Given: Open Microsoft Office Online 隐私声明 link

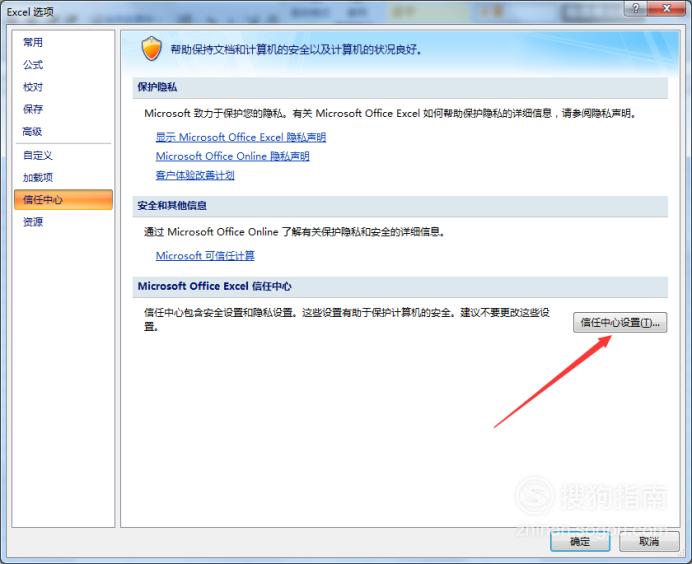Looking at the screenshot, I should (x=233, y=156).
